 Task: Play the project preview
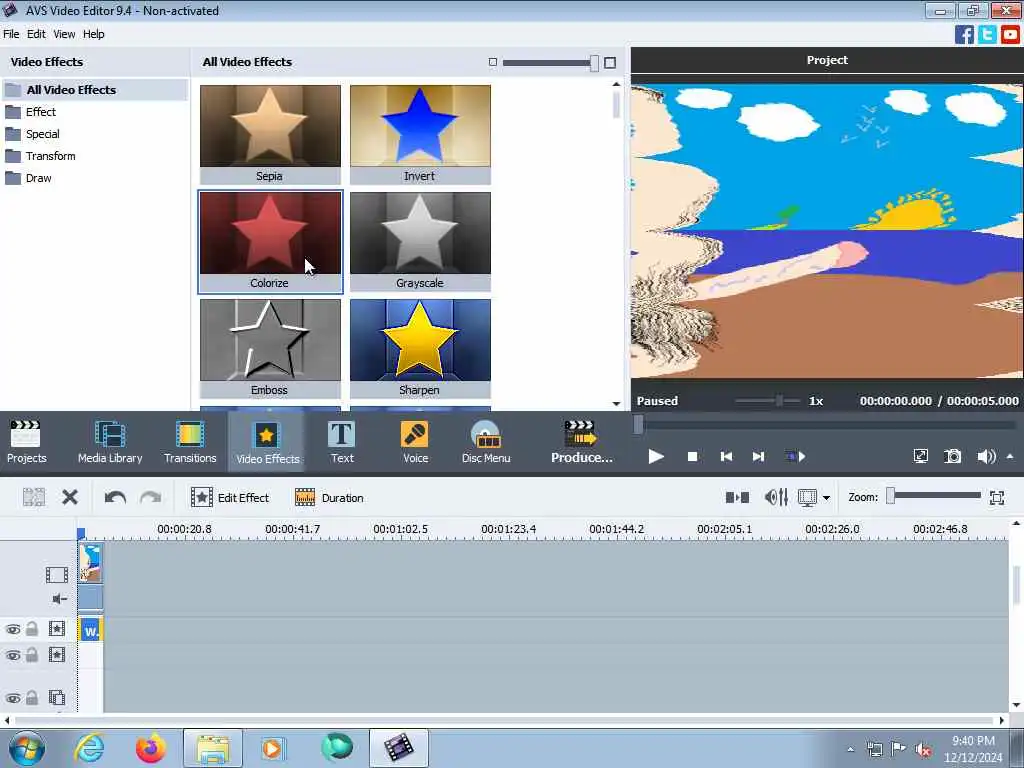pos(656,456)
